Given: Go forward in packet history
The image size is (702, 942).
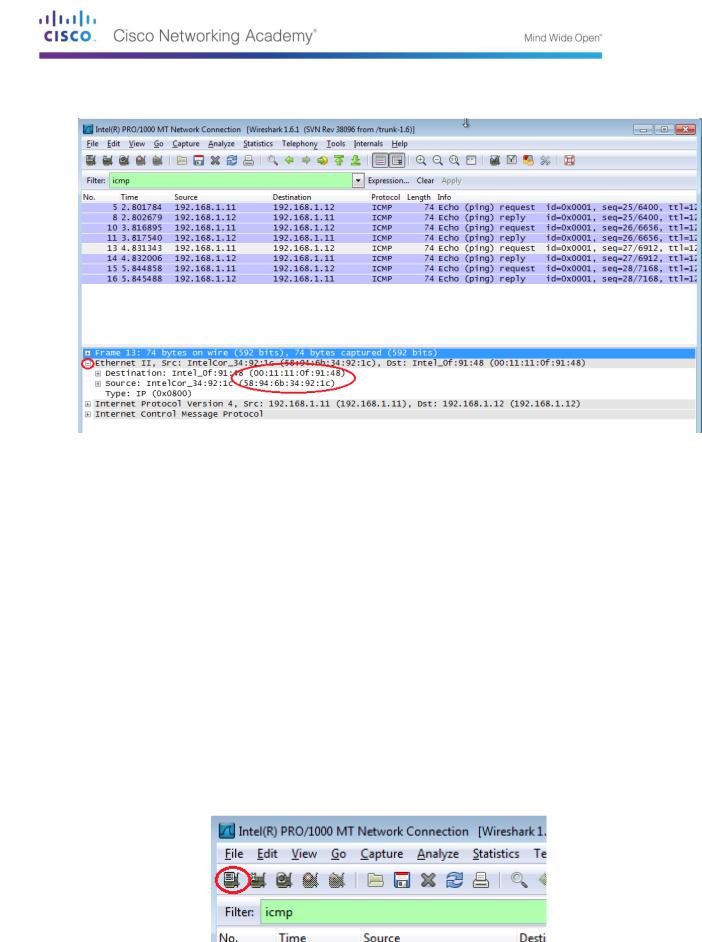Looking at the screenshot, I should point(306,160).
